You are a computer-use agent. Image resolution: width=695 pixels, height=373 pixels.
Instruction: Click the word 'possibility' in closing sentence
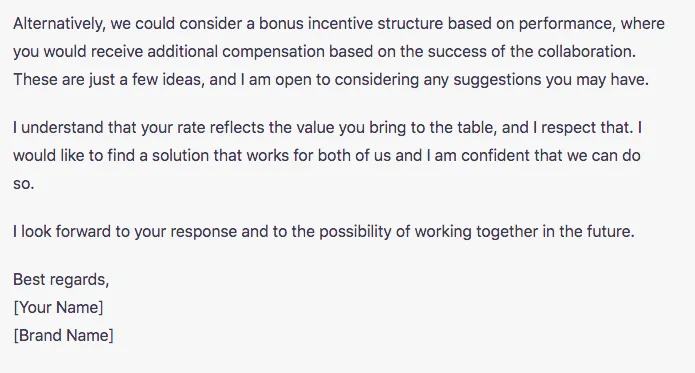(355, 232)
